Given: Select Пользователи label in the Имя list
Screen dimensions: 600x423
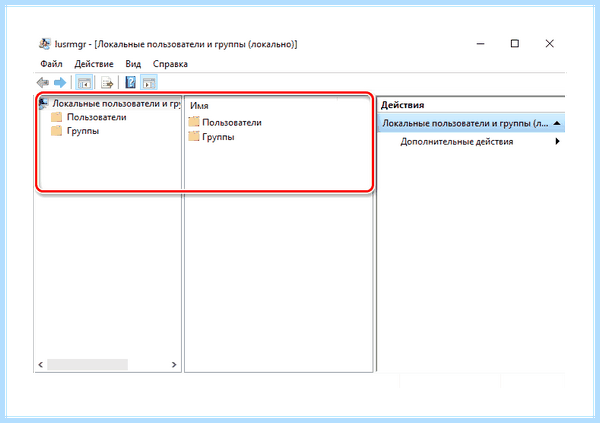Looking at the screenshot, I should [232, 122].
